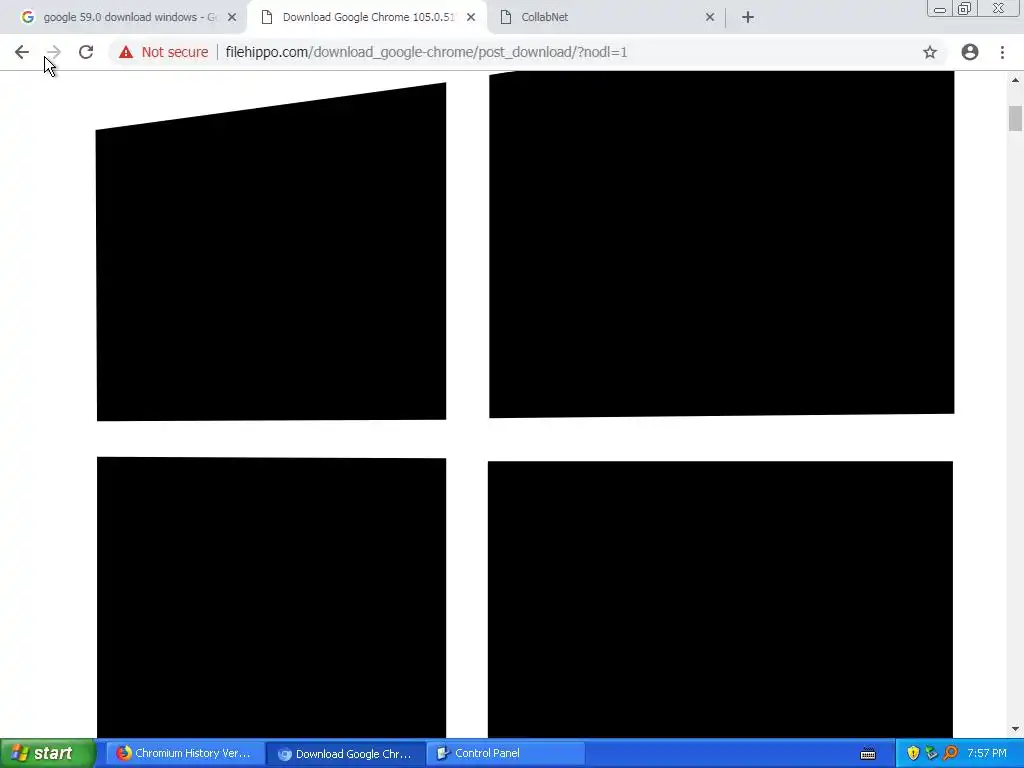Close the Download Google Chrome tab
This screenshot has width=1024, height=768.
tap(471, 18)
